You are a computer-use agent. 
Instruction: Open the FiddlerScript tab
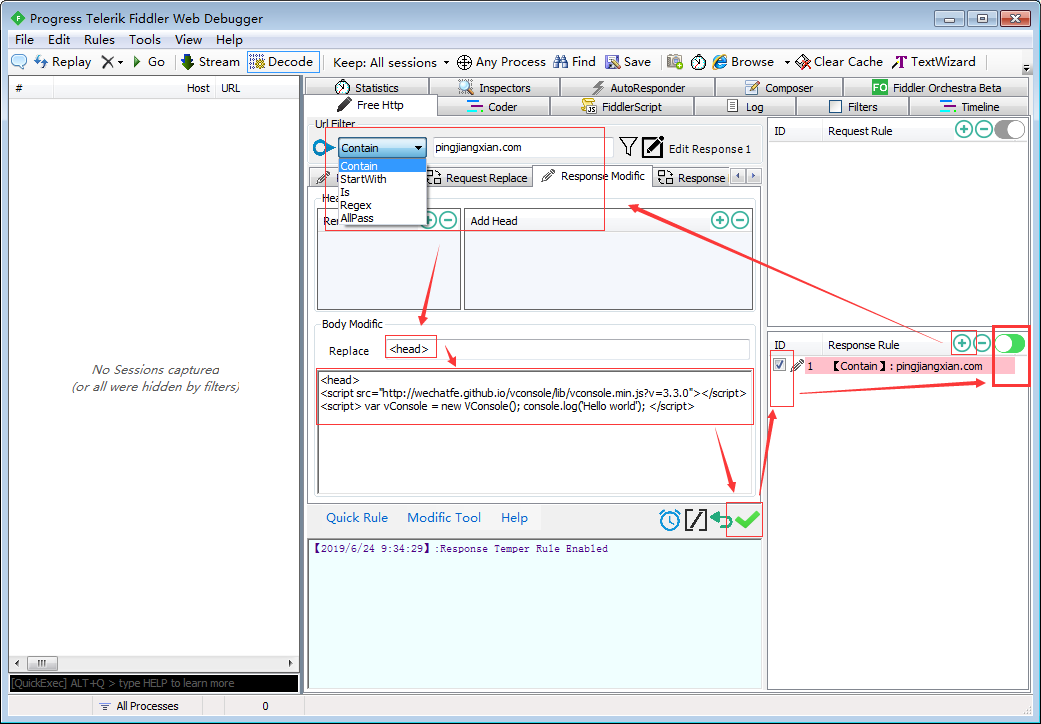pyautogui.click(x=622, y=107)
